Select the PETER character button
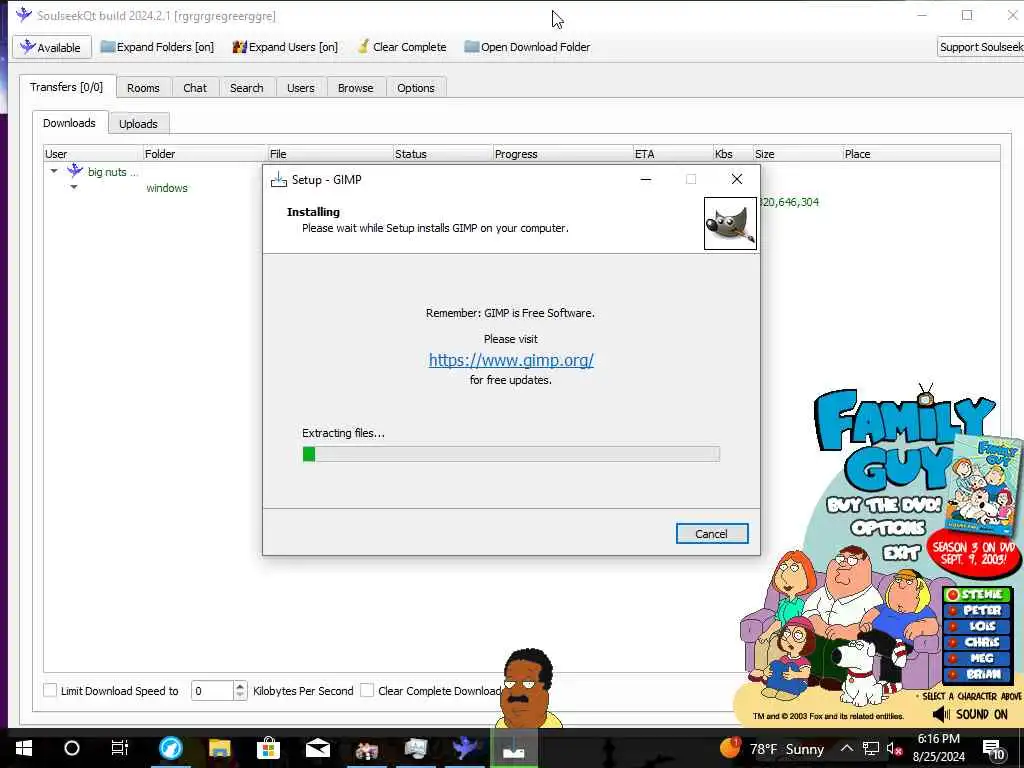 (977, 610)
